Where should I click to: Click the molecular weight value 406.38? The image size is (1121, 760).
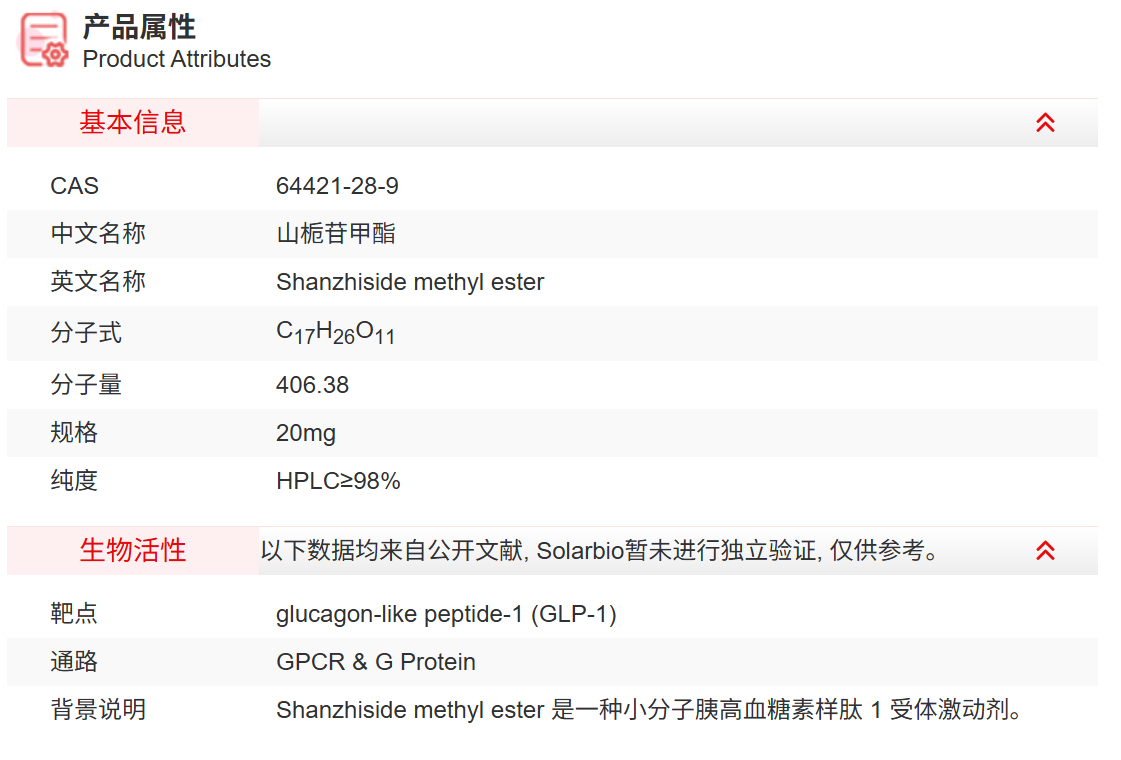click(x=312, y=385)
